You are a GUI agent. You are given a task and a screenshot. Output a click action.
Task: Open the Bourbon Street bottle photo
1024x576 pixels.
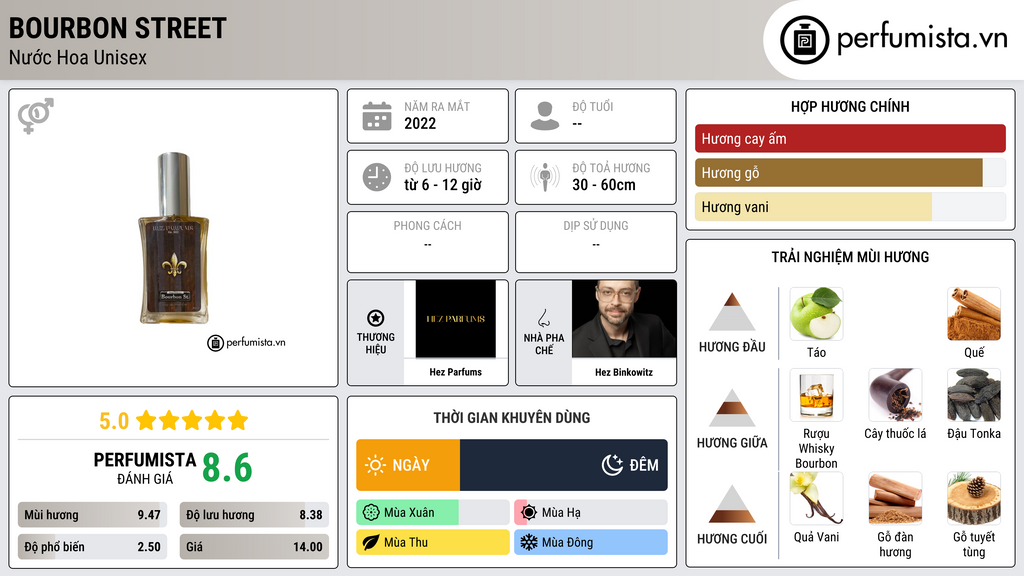[174, 238]
